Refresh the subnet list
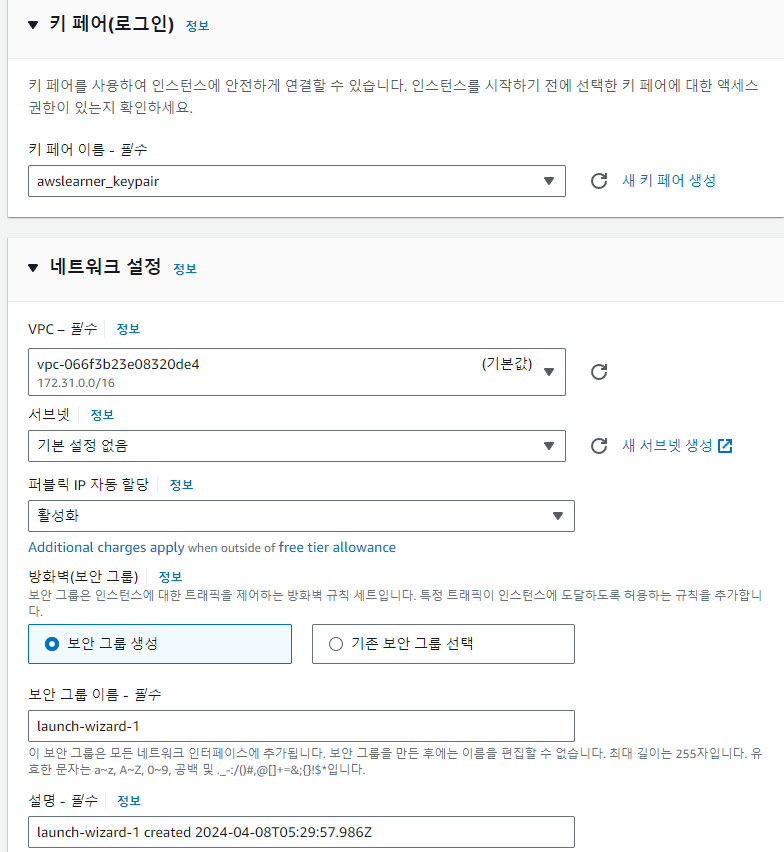Screen dimensions: 784x852 [x=599, y=446]
